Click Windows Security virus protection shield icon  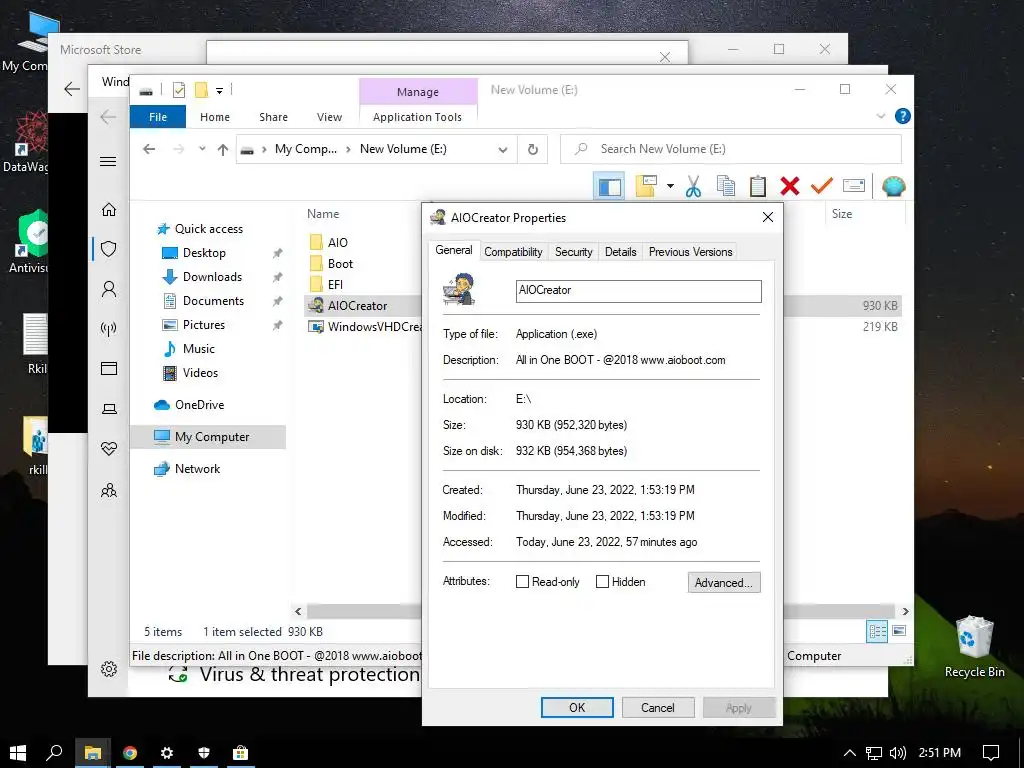click(109, 249)
